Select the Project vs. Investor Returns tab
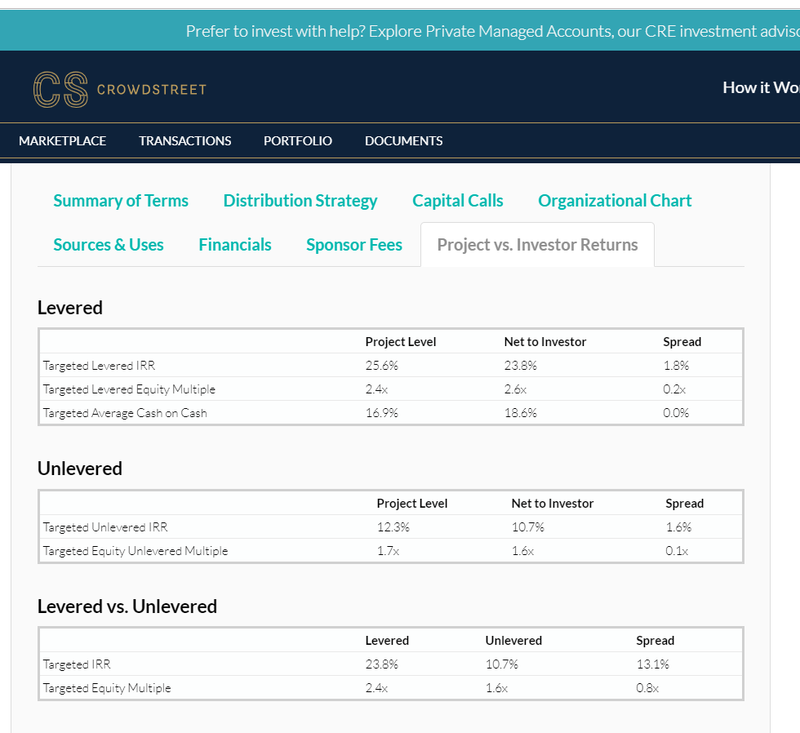Viewport: 800px width, 733px height. pyautogui.click(x=537, y=245)
